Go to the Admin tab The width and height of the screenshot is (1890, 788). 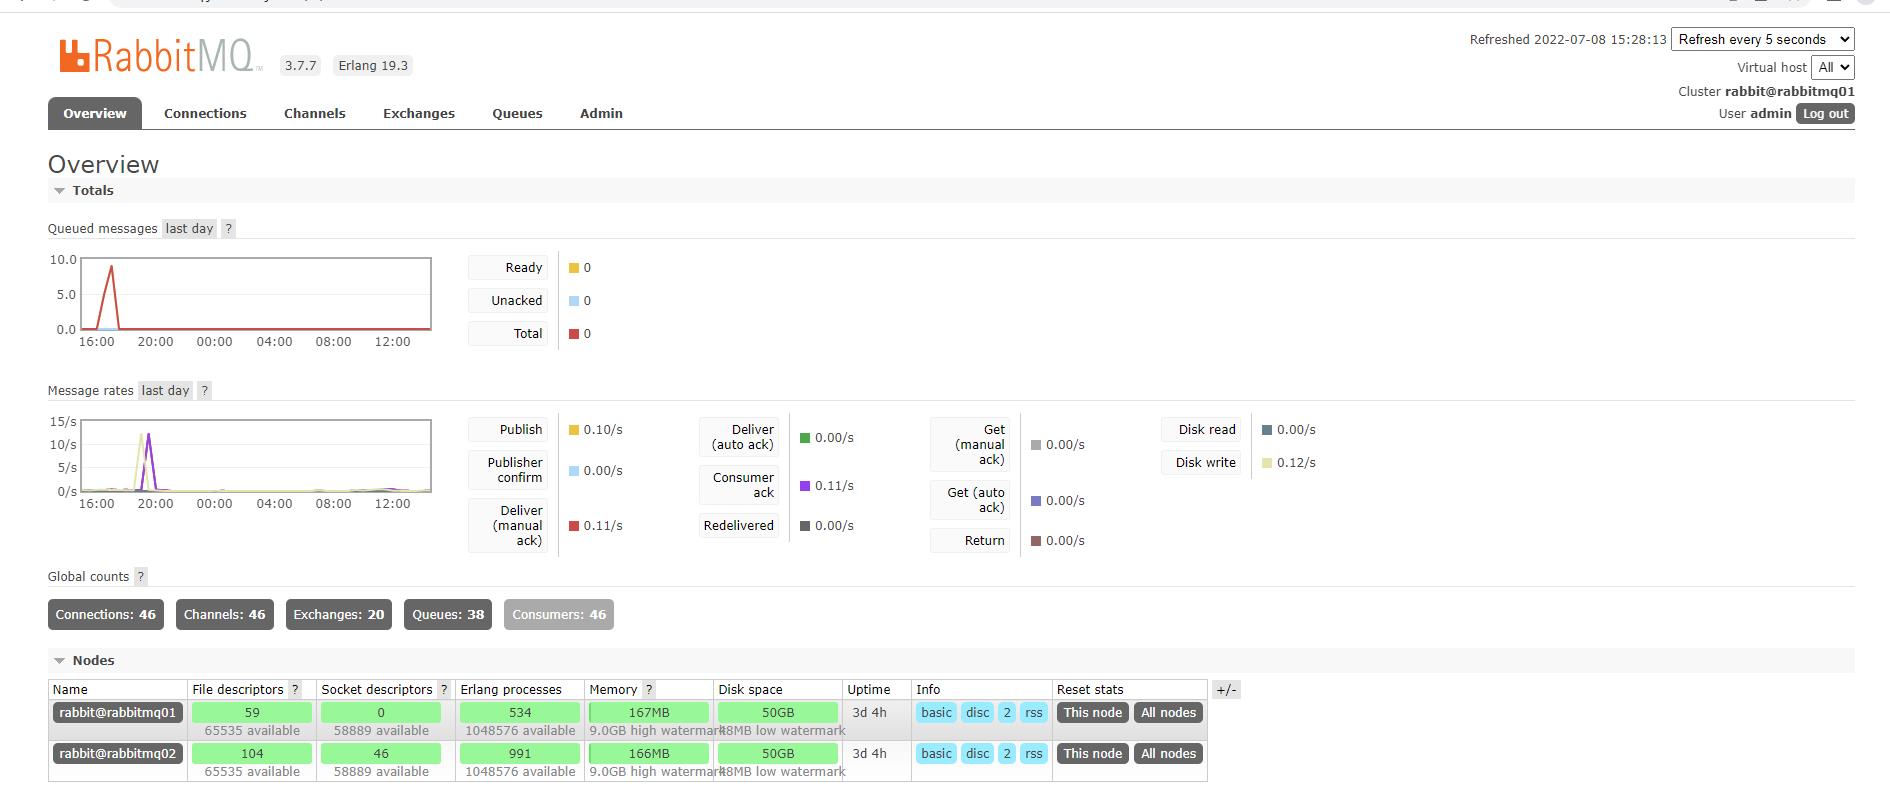[601, 113]
